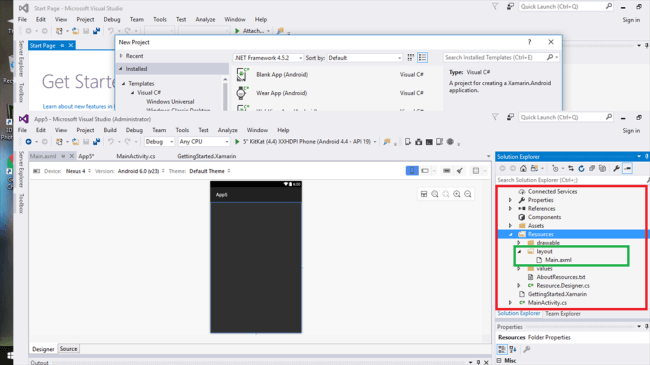650x365 pixels.
Task: Open the Default Theme selector
Action: [210, 171]
